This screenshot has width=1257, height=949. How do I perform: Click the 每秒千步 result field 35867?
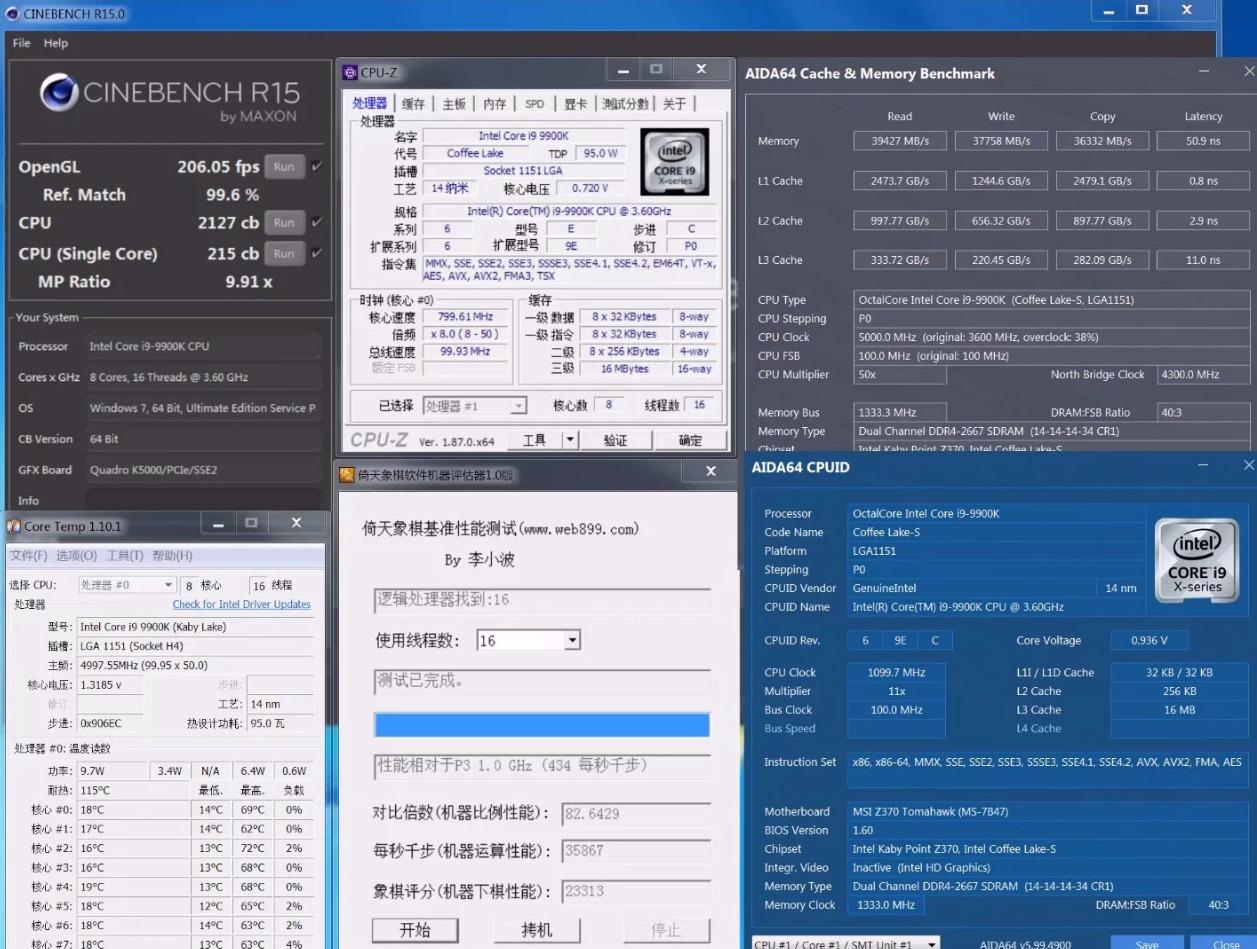click(x=636, y=851)
